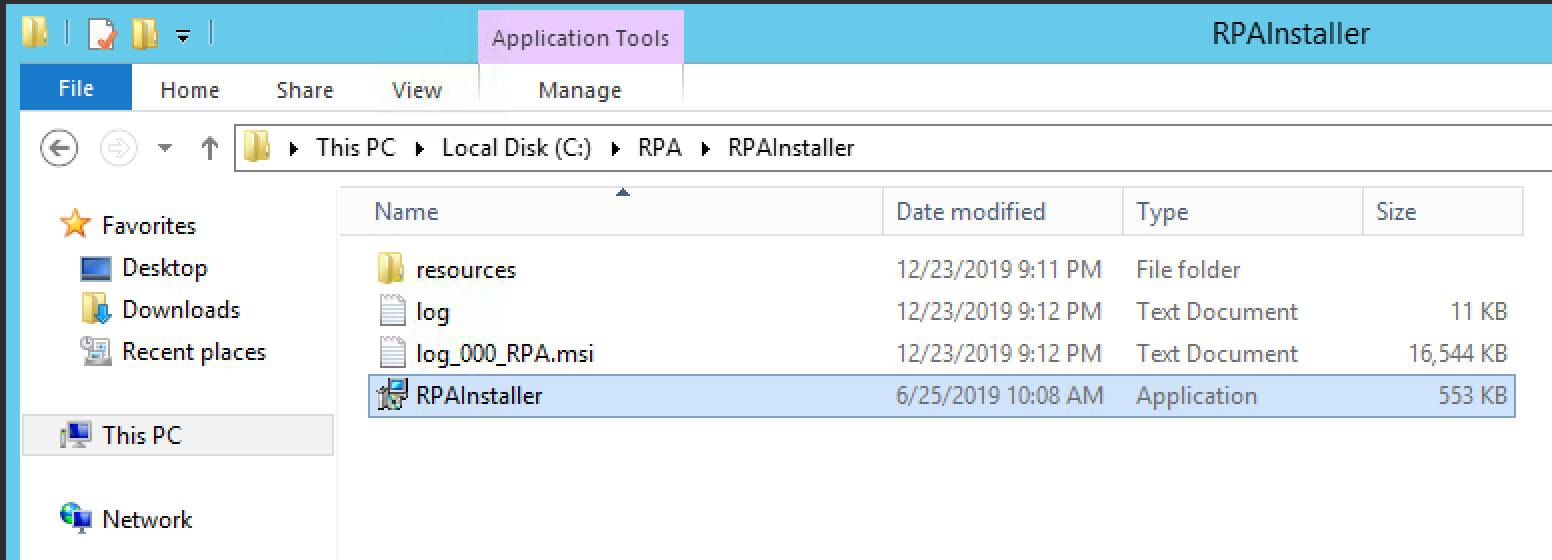
Task: Select the resources folder icon
Action: click(x=392, y=269)
